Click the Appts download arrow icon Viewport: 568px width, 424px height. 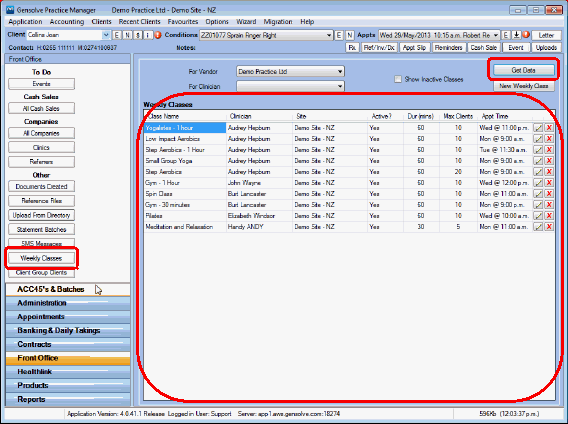point(517,35)
